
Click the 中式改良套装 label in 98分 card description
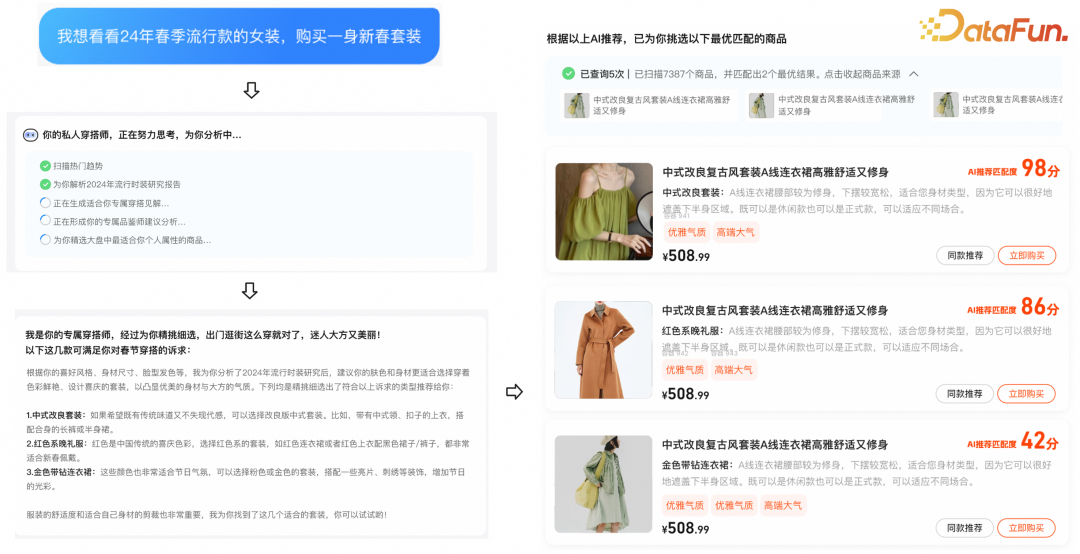(x=694, y=192)
